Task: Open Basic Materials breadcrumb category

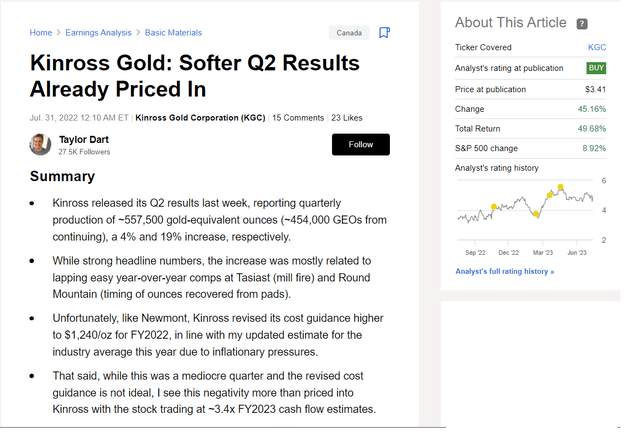Action: point(175,32)
